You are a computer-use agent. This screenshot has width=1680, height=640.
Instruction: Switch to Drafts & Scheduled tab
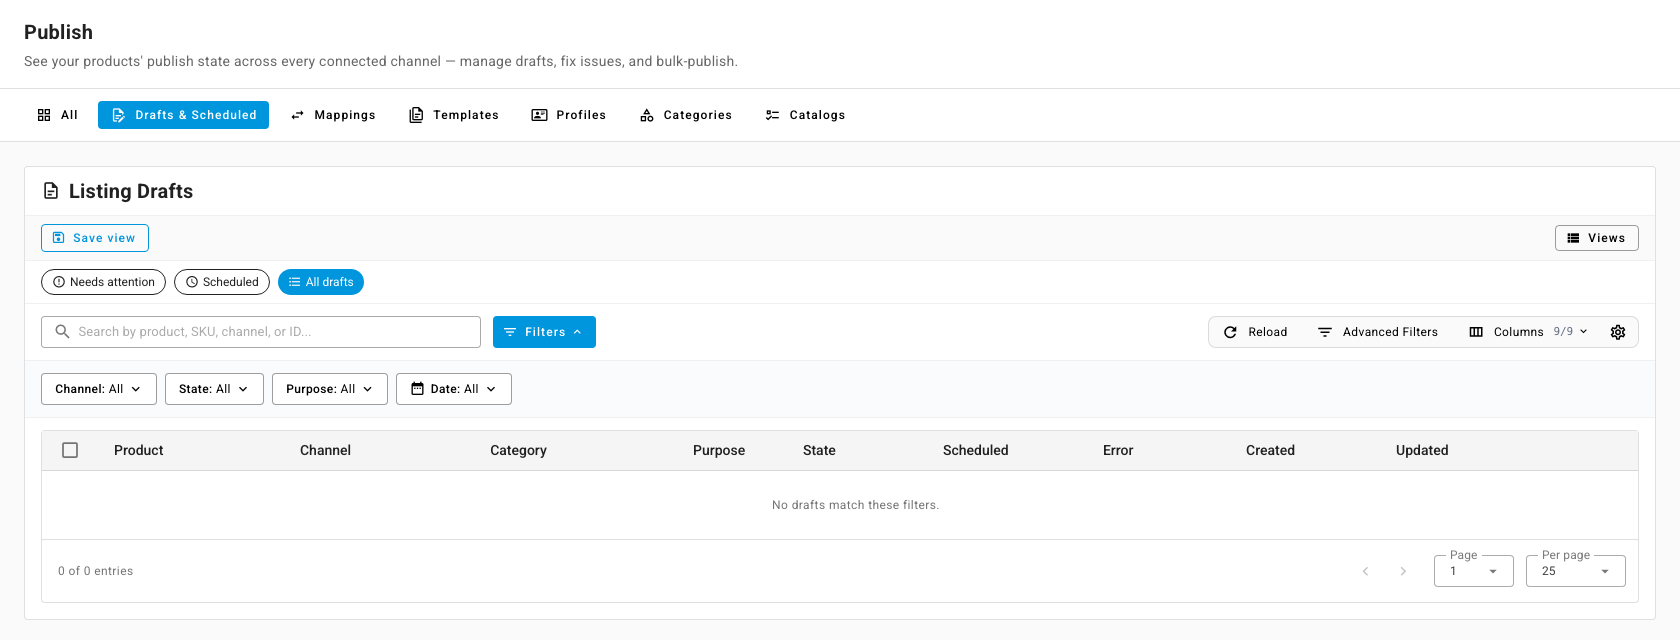[x=183, y=115]
